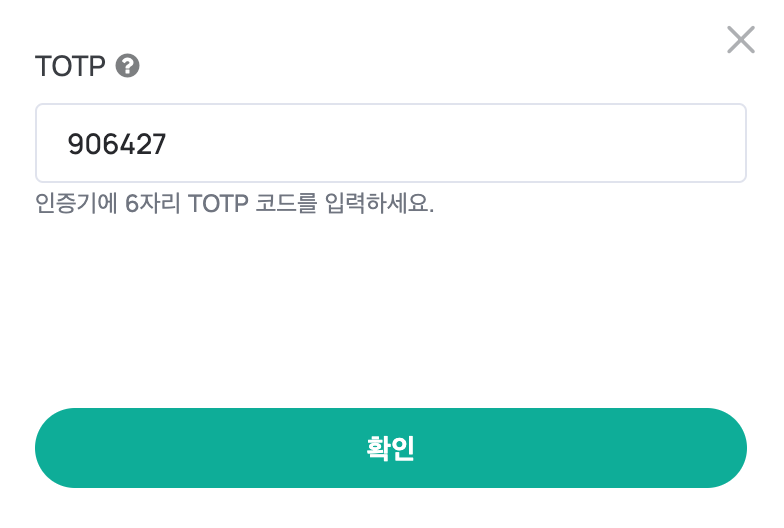Submit the entered code with the green button
Image resolution: width=784 pixels, height=528 pixels.
390,448
